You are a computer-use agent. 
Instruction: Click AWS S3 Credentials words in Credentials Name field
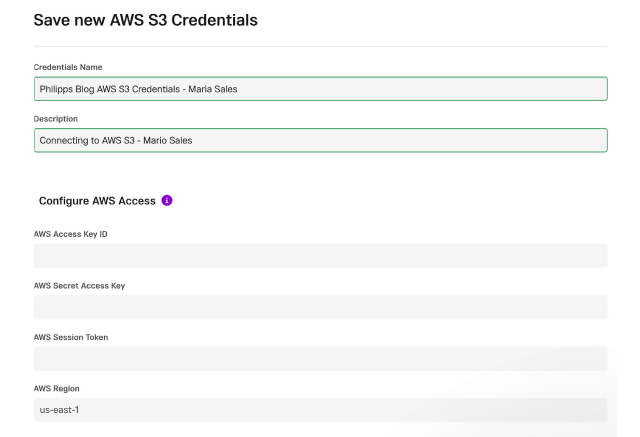(x=138, y=89)
